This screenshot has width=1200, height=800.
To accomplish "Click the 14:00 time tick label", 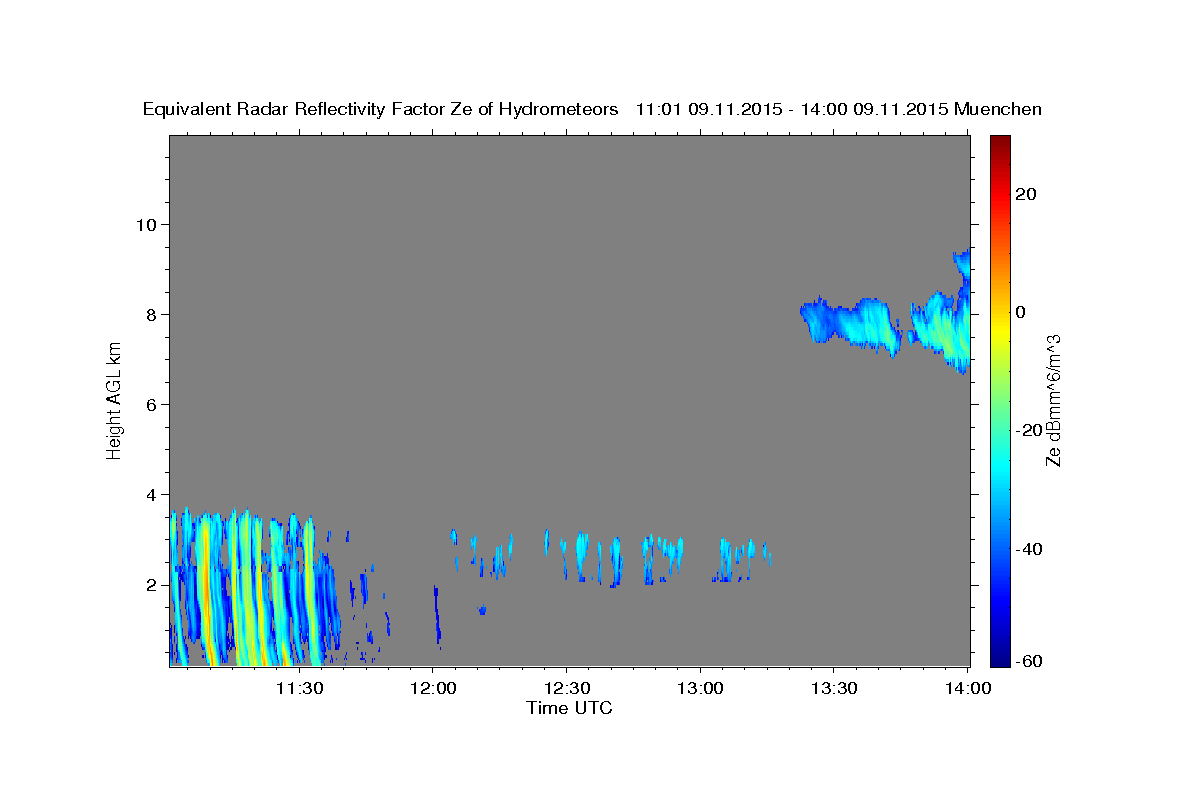I will (x=967, y=688).
